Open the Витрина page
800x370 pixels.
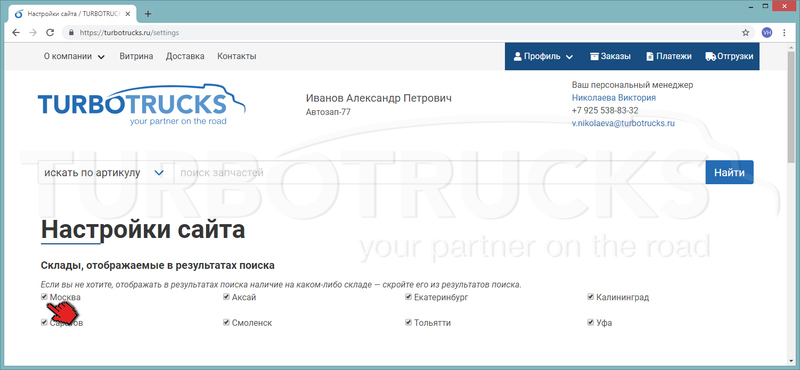pyautogui.click(x=136, y=56)
